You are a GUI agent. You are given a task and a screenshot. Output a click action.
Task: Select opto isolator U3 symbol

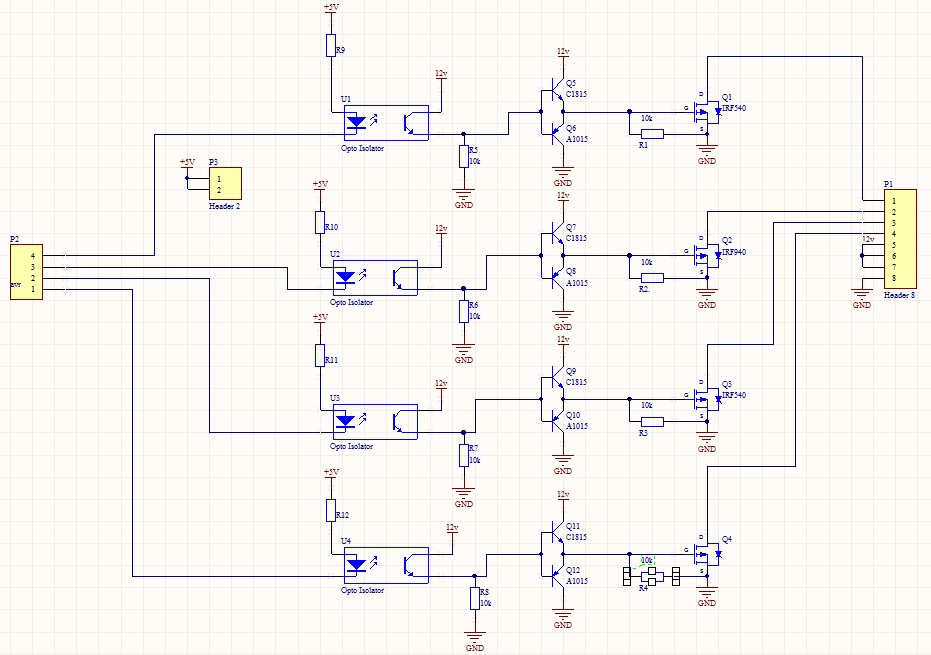375,422
